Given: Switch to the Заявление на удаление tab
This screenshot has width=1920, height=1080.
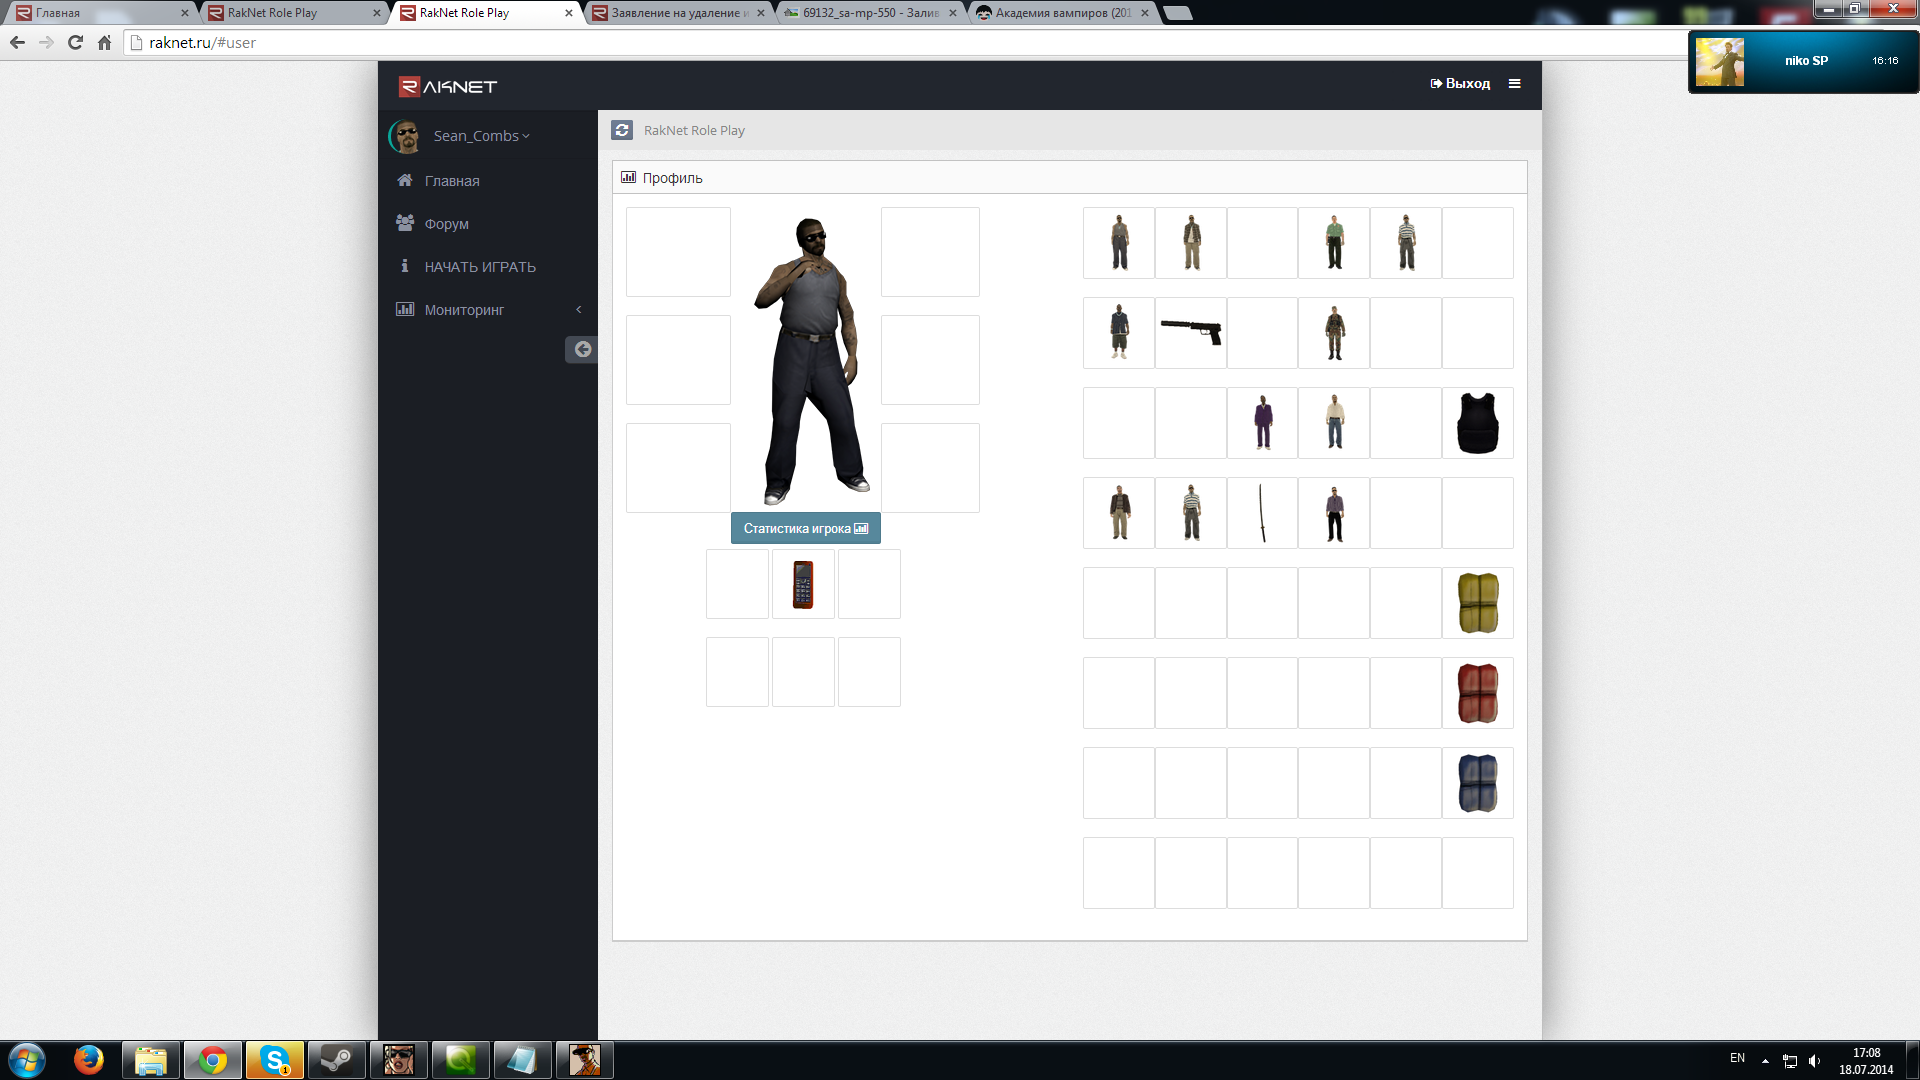Looking at the screenshot, I should pyautogui.click(x=678, y=13).
